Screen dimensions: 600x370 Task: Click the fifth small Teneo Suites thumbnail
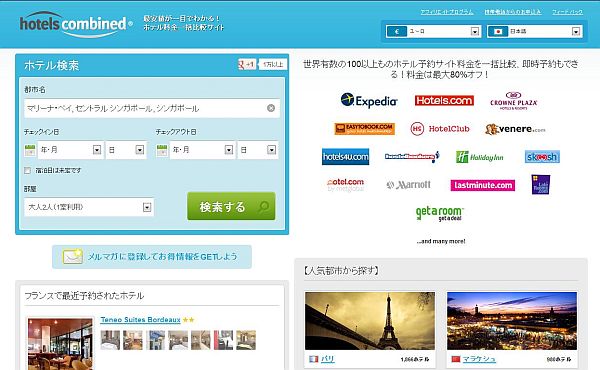click(x=201, y=340)
